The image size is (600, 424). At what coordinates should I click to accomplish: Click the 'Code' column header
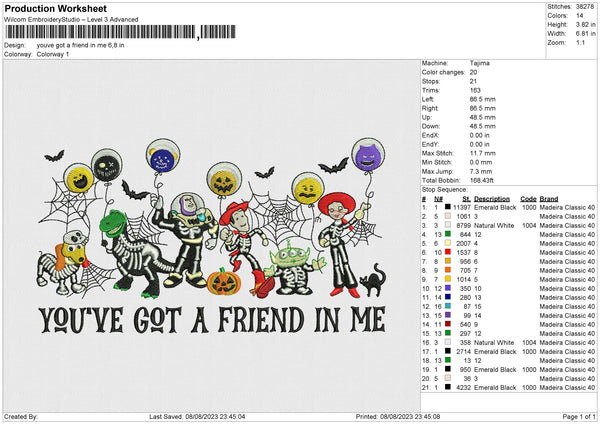pos(528,199)
